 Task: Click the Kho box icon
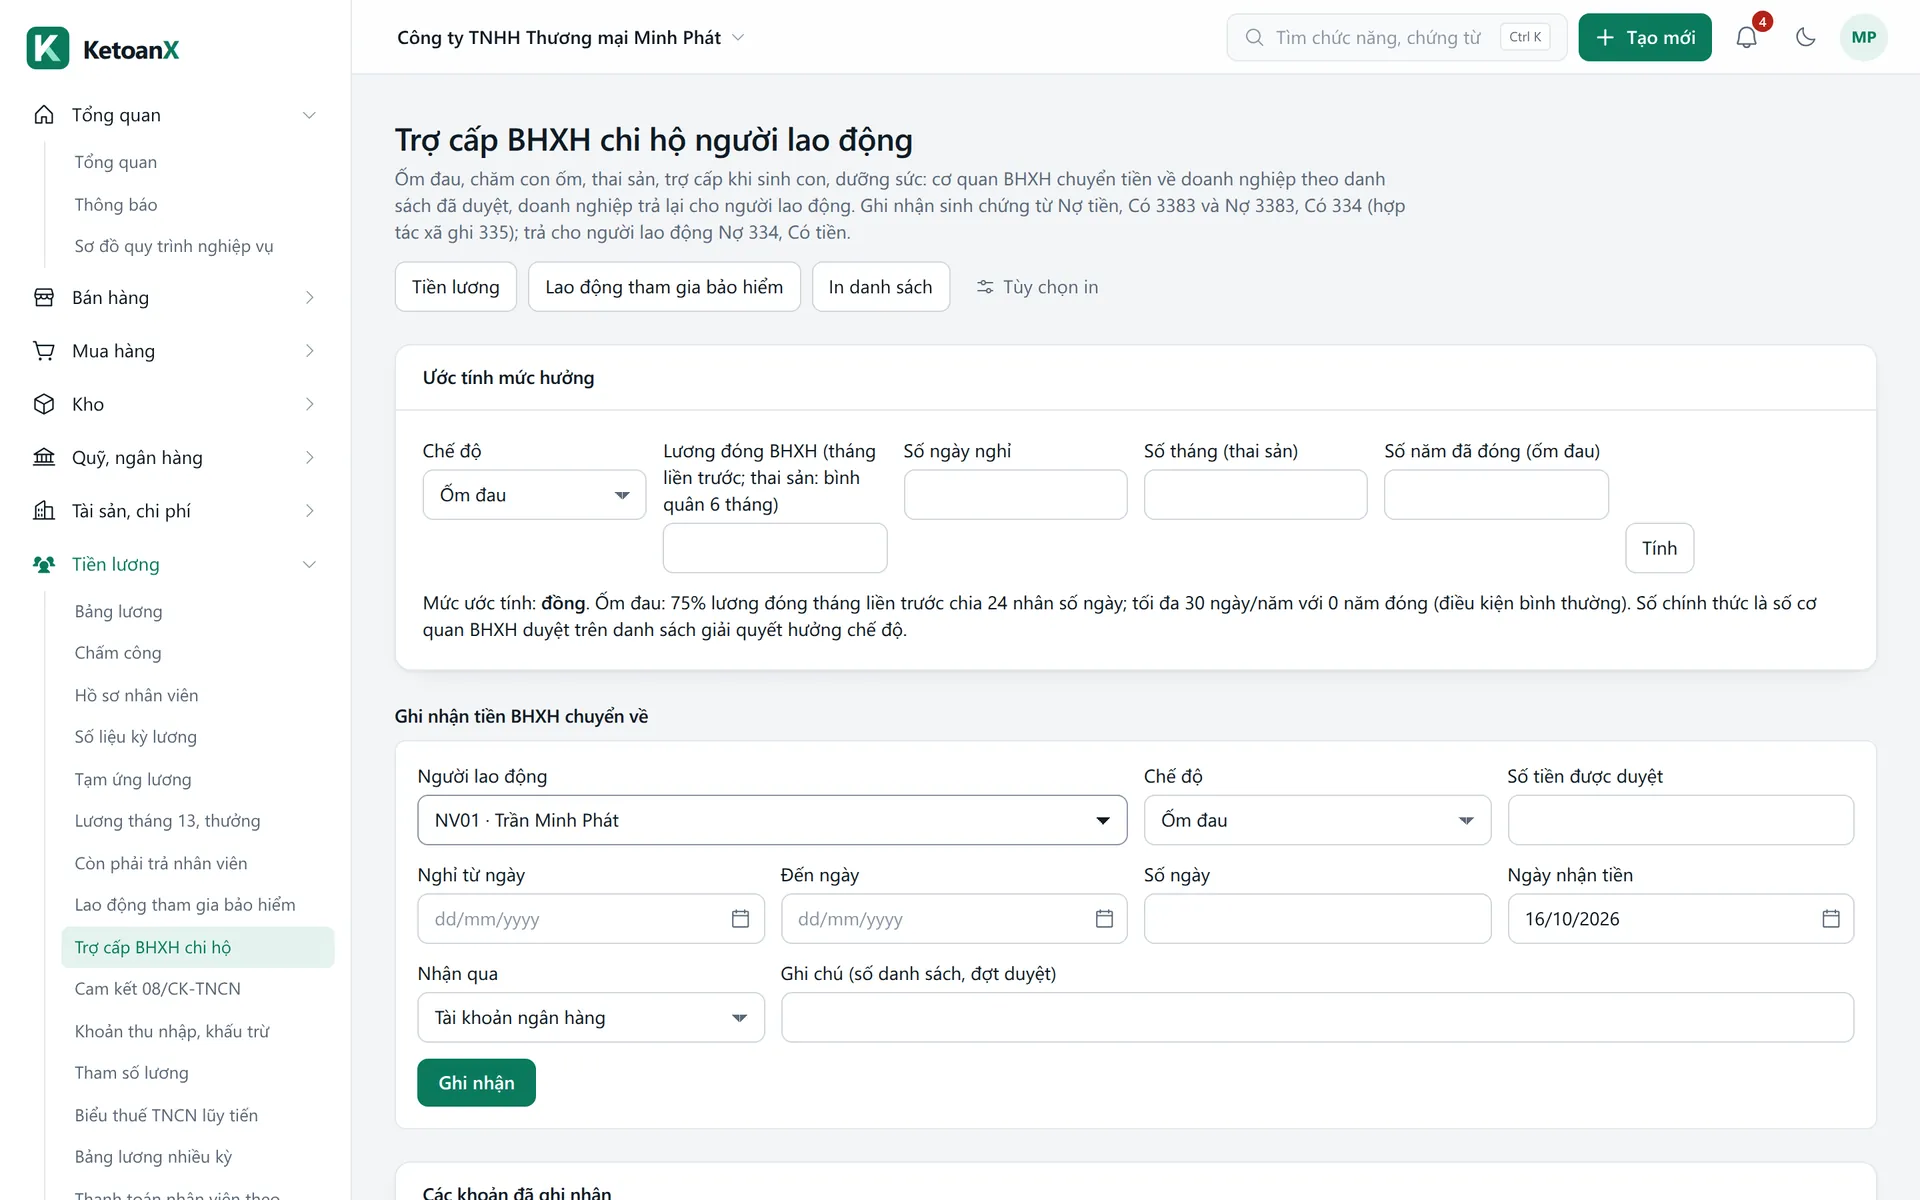(44, 404)
